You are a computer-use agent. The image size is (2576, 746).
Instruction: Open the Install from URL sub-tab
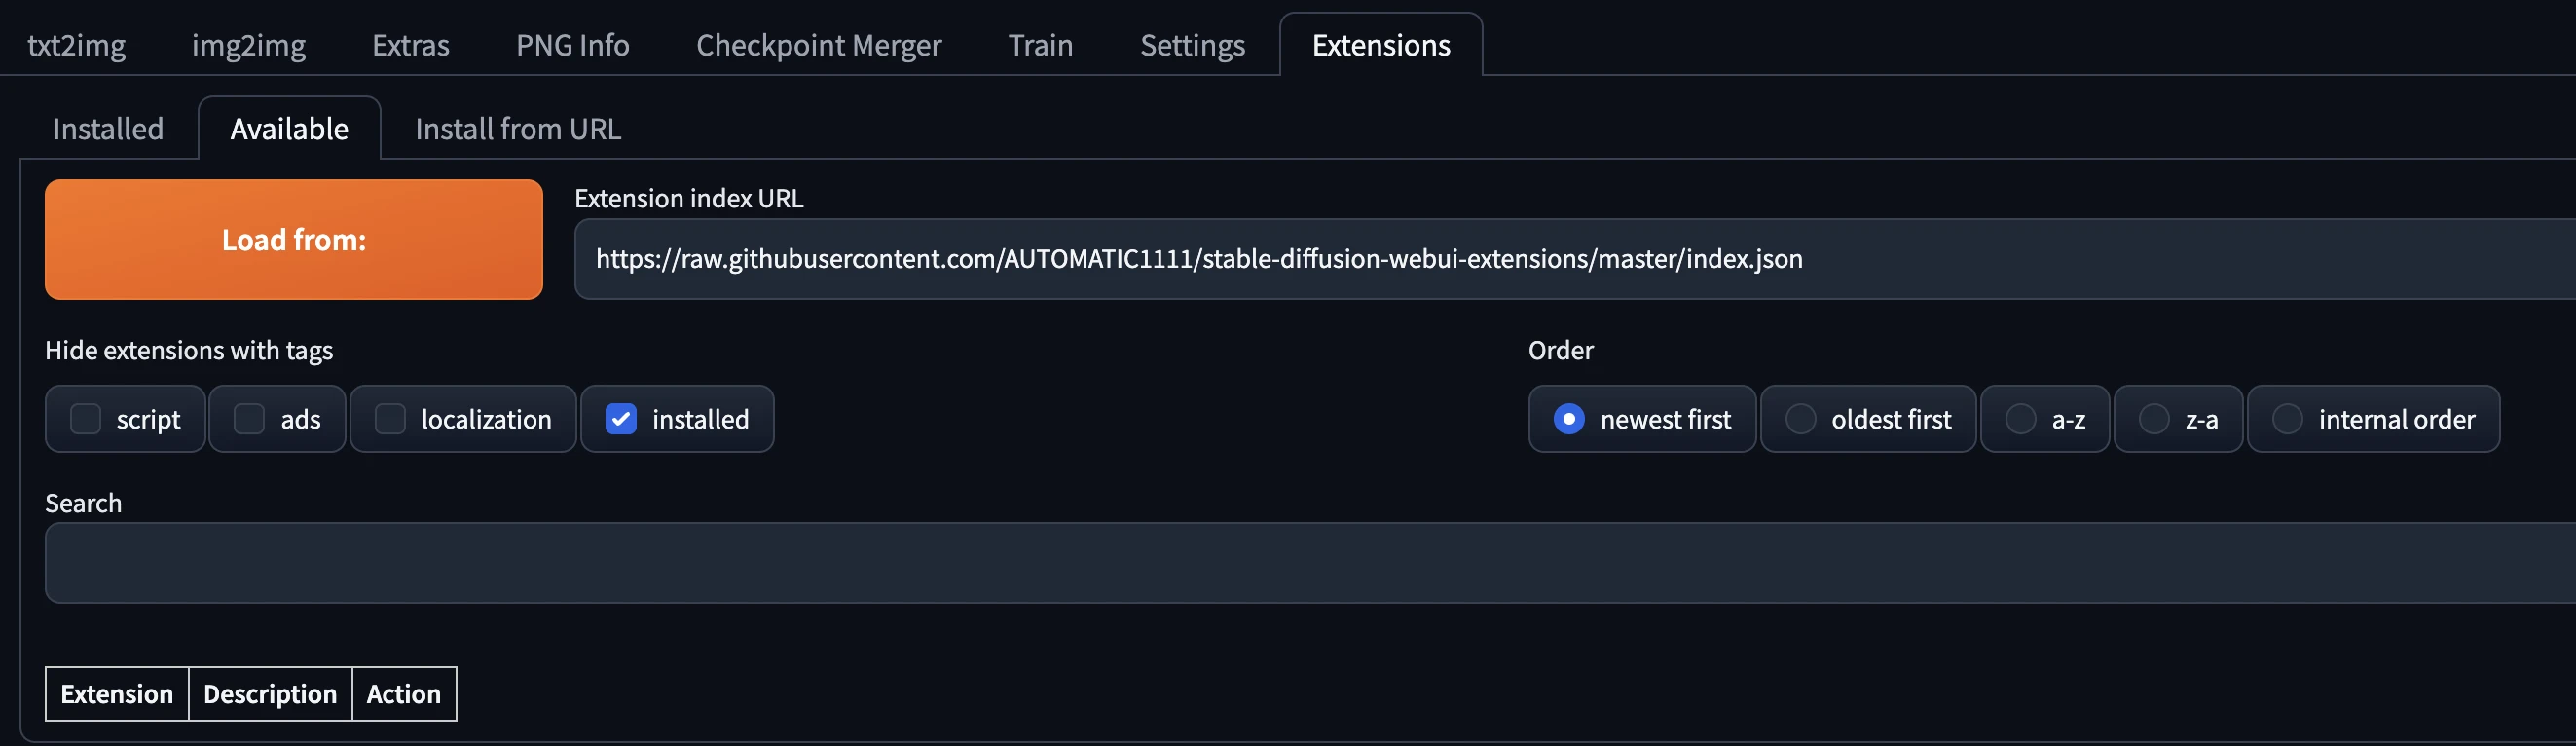click(x=518, y=129)
